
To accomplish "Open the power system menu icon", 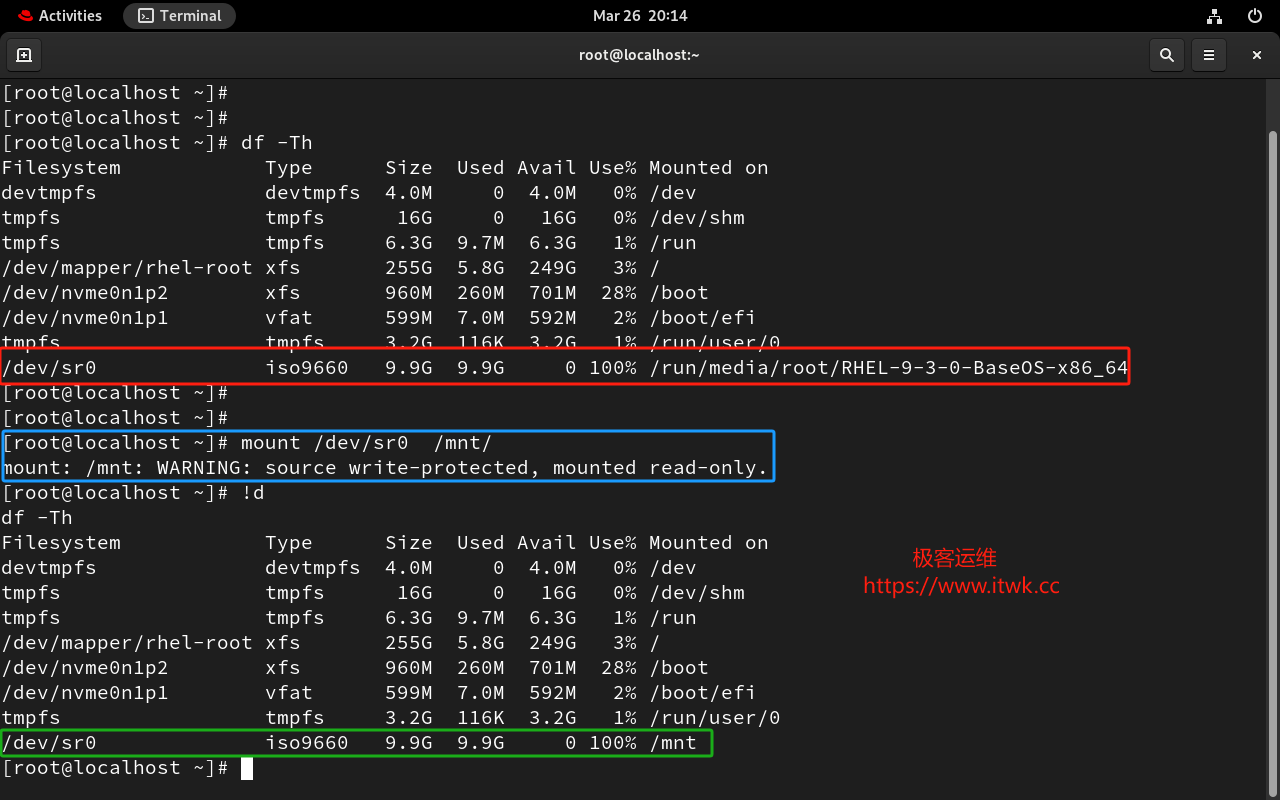I will 1255,16.
